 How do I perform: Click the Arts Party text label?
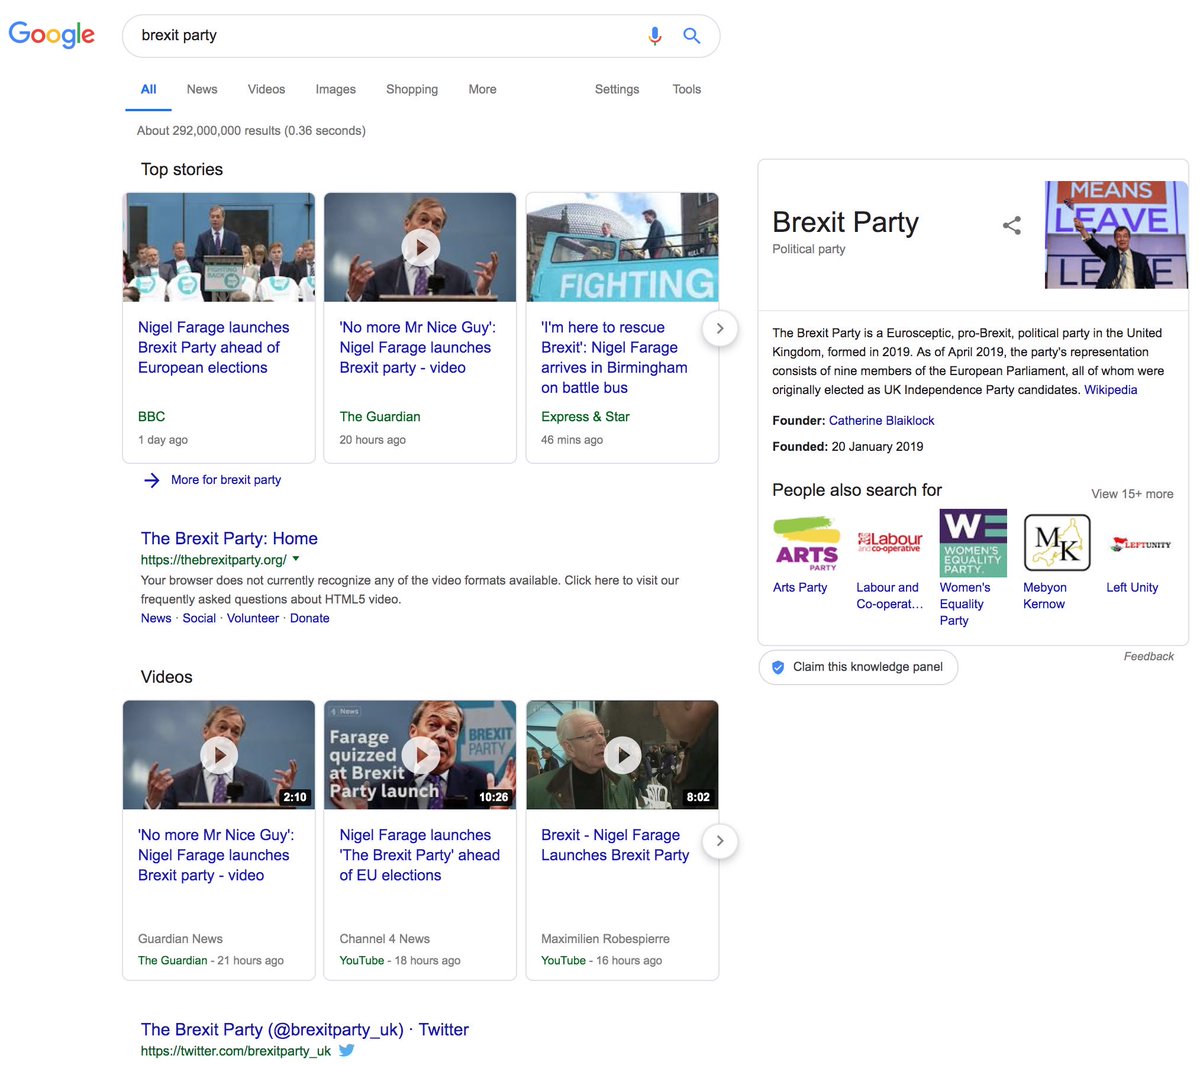click(800, 588)
